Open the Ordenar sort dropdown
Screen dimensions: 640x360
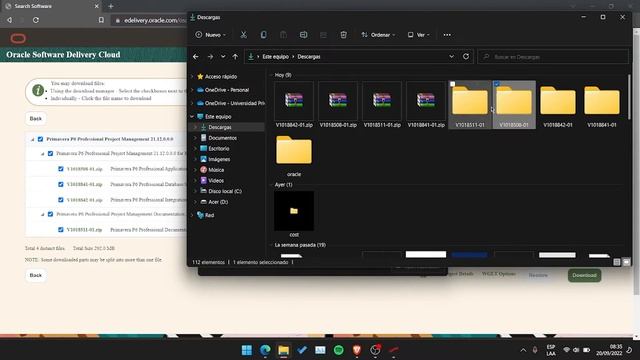click(378, 35)
